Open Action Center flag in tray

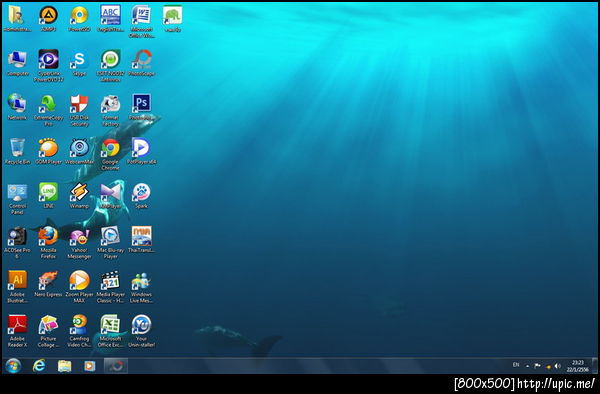coord(537,366)
